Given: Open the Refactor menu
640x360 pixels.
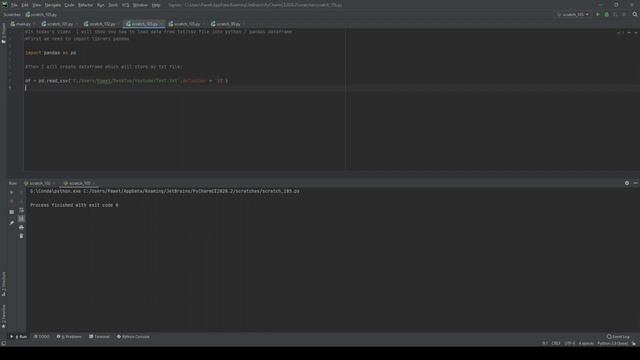Looking at the screenshot, I should click(x=85, y=5).
